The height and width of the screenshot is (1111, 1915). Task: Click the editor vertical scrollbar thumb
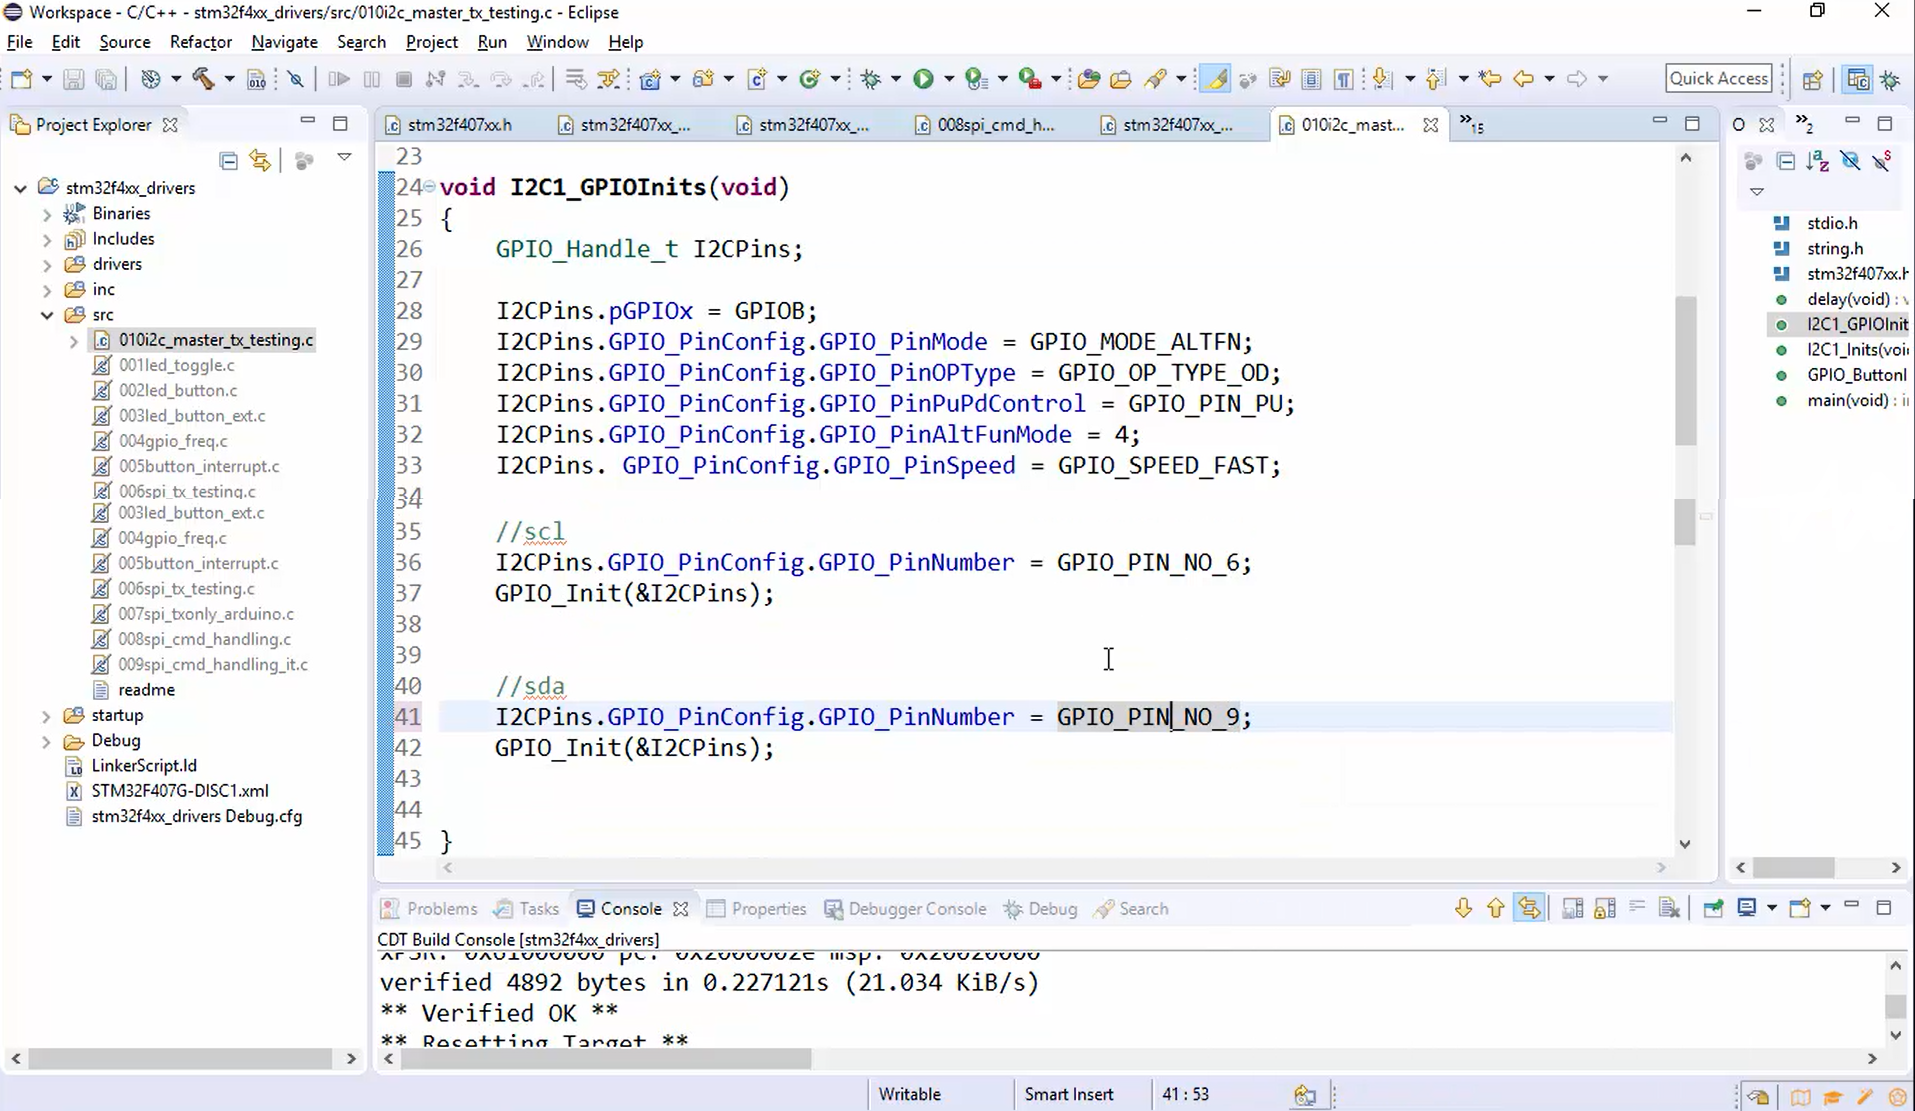coord(1686,370)
